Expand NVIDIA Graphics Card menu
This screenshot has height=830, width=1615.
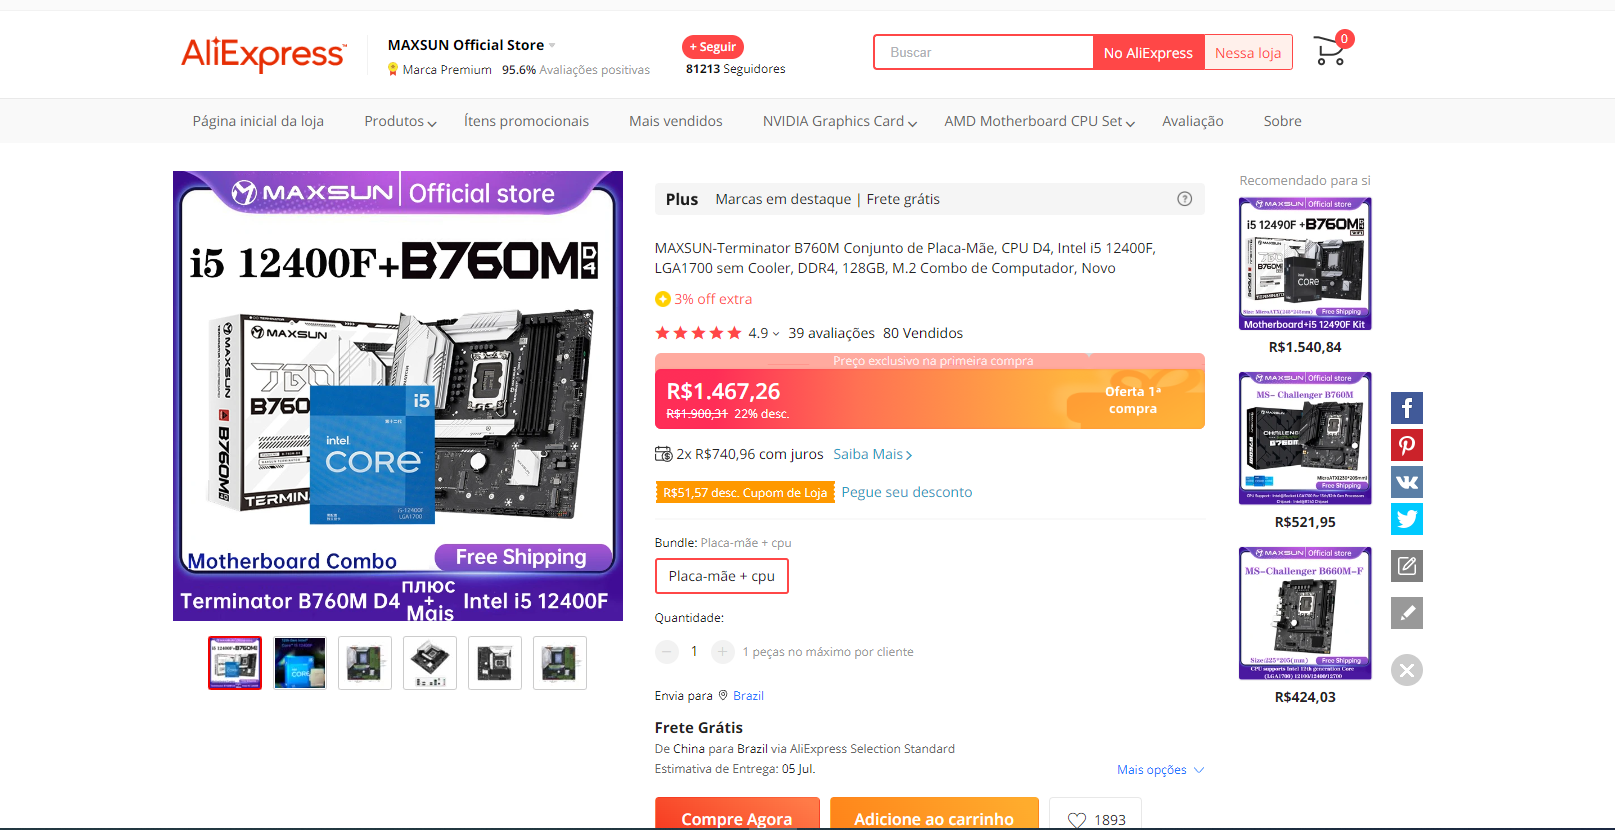tap(840, 121)
